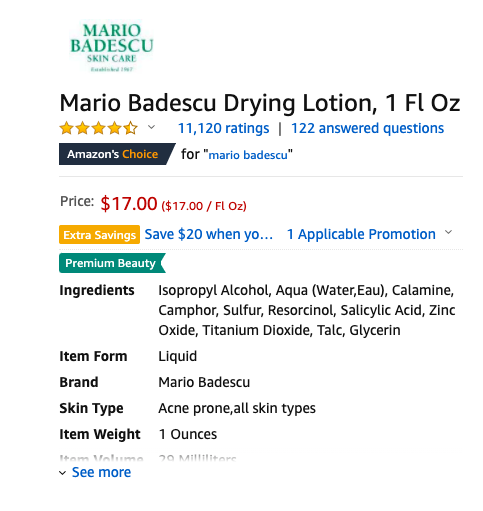Click the Premium Beauty badge
This screenshot has width=483, height=511.
(x=112, y=263)
